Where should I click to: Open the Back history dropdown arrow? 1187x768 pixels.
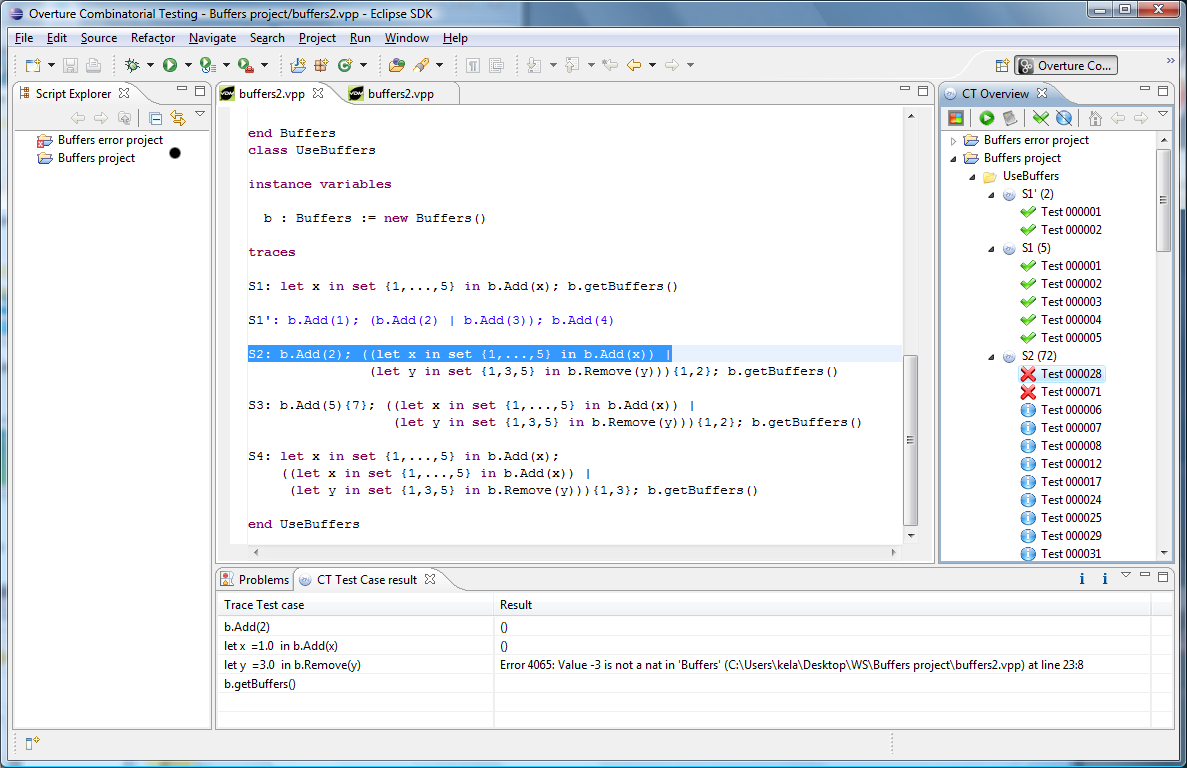[x=652, y=66]
